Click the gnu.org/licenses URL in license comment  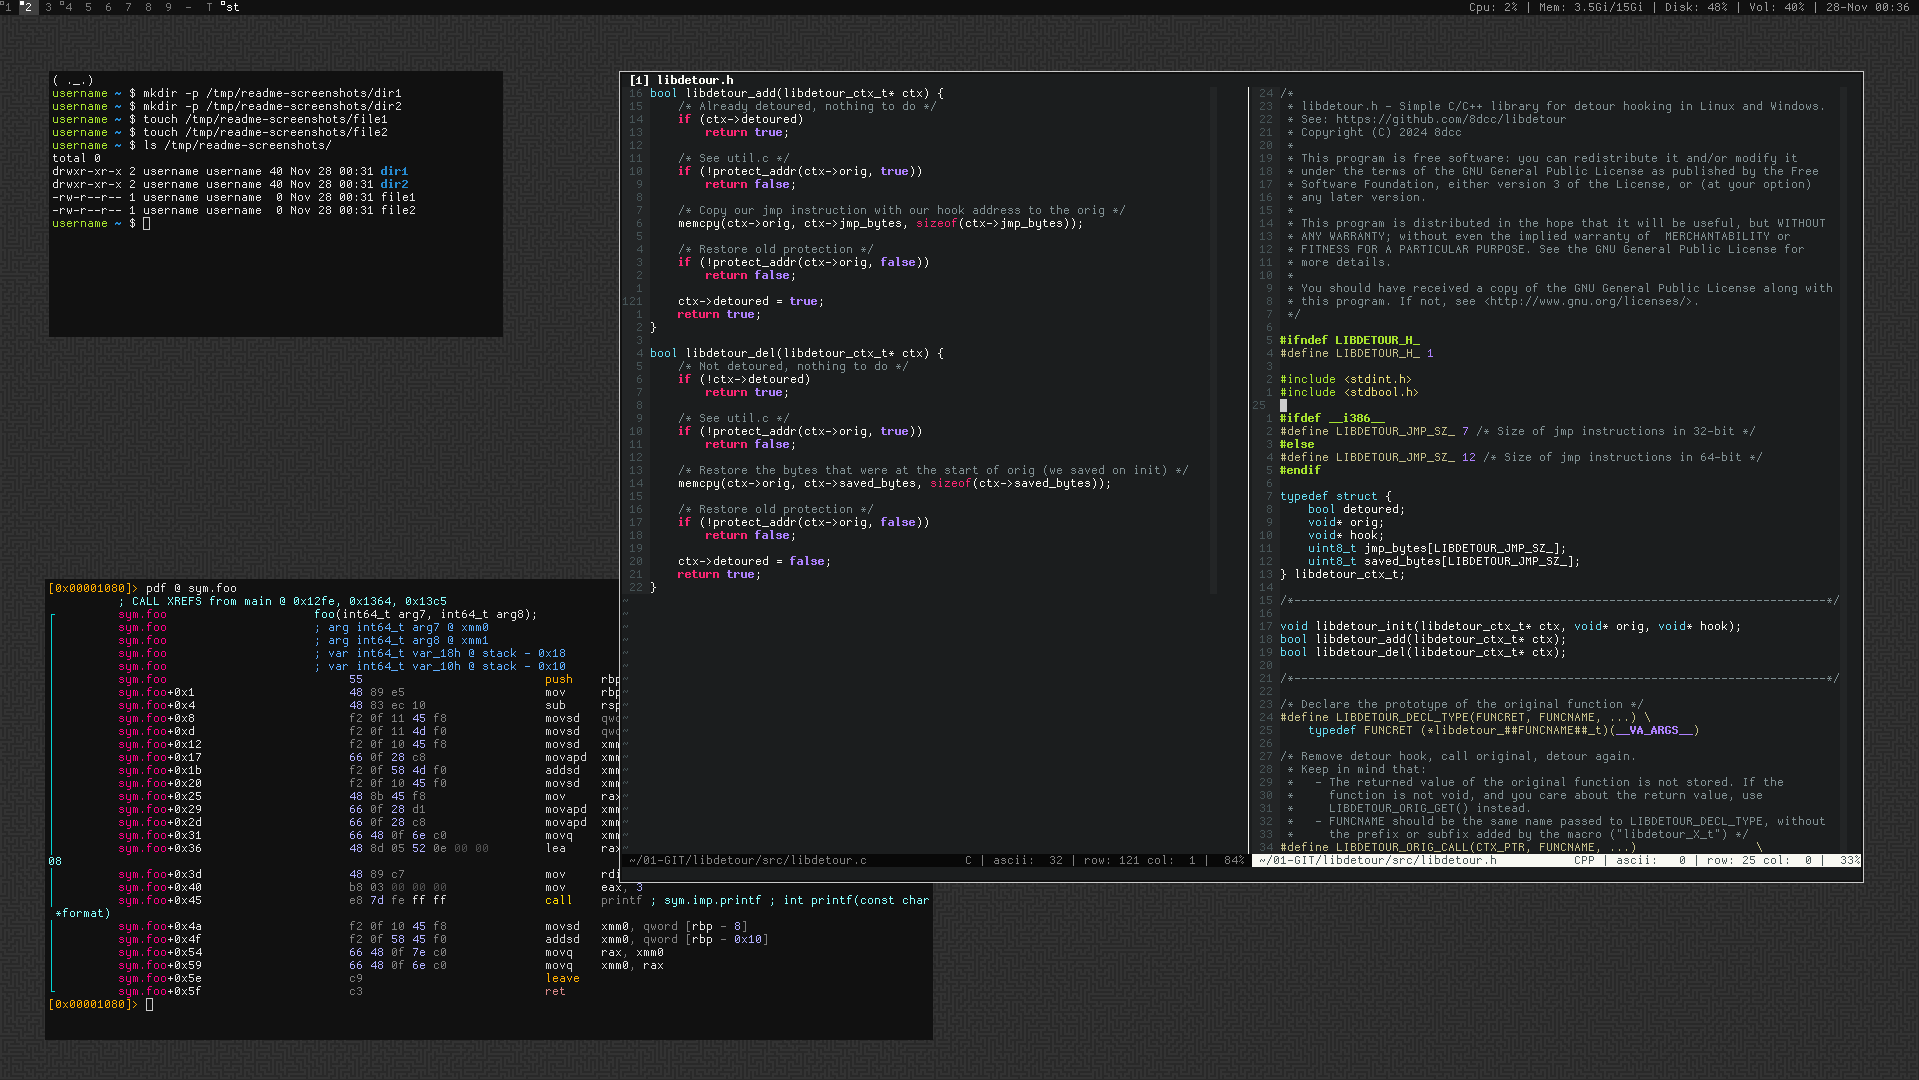coord(1587,301)
